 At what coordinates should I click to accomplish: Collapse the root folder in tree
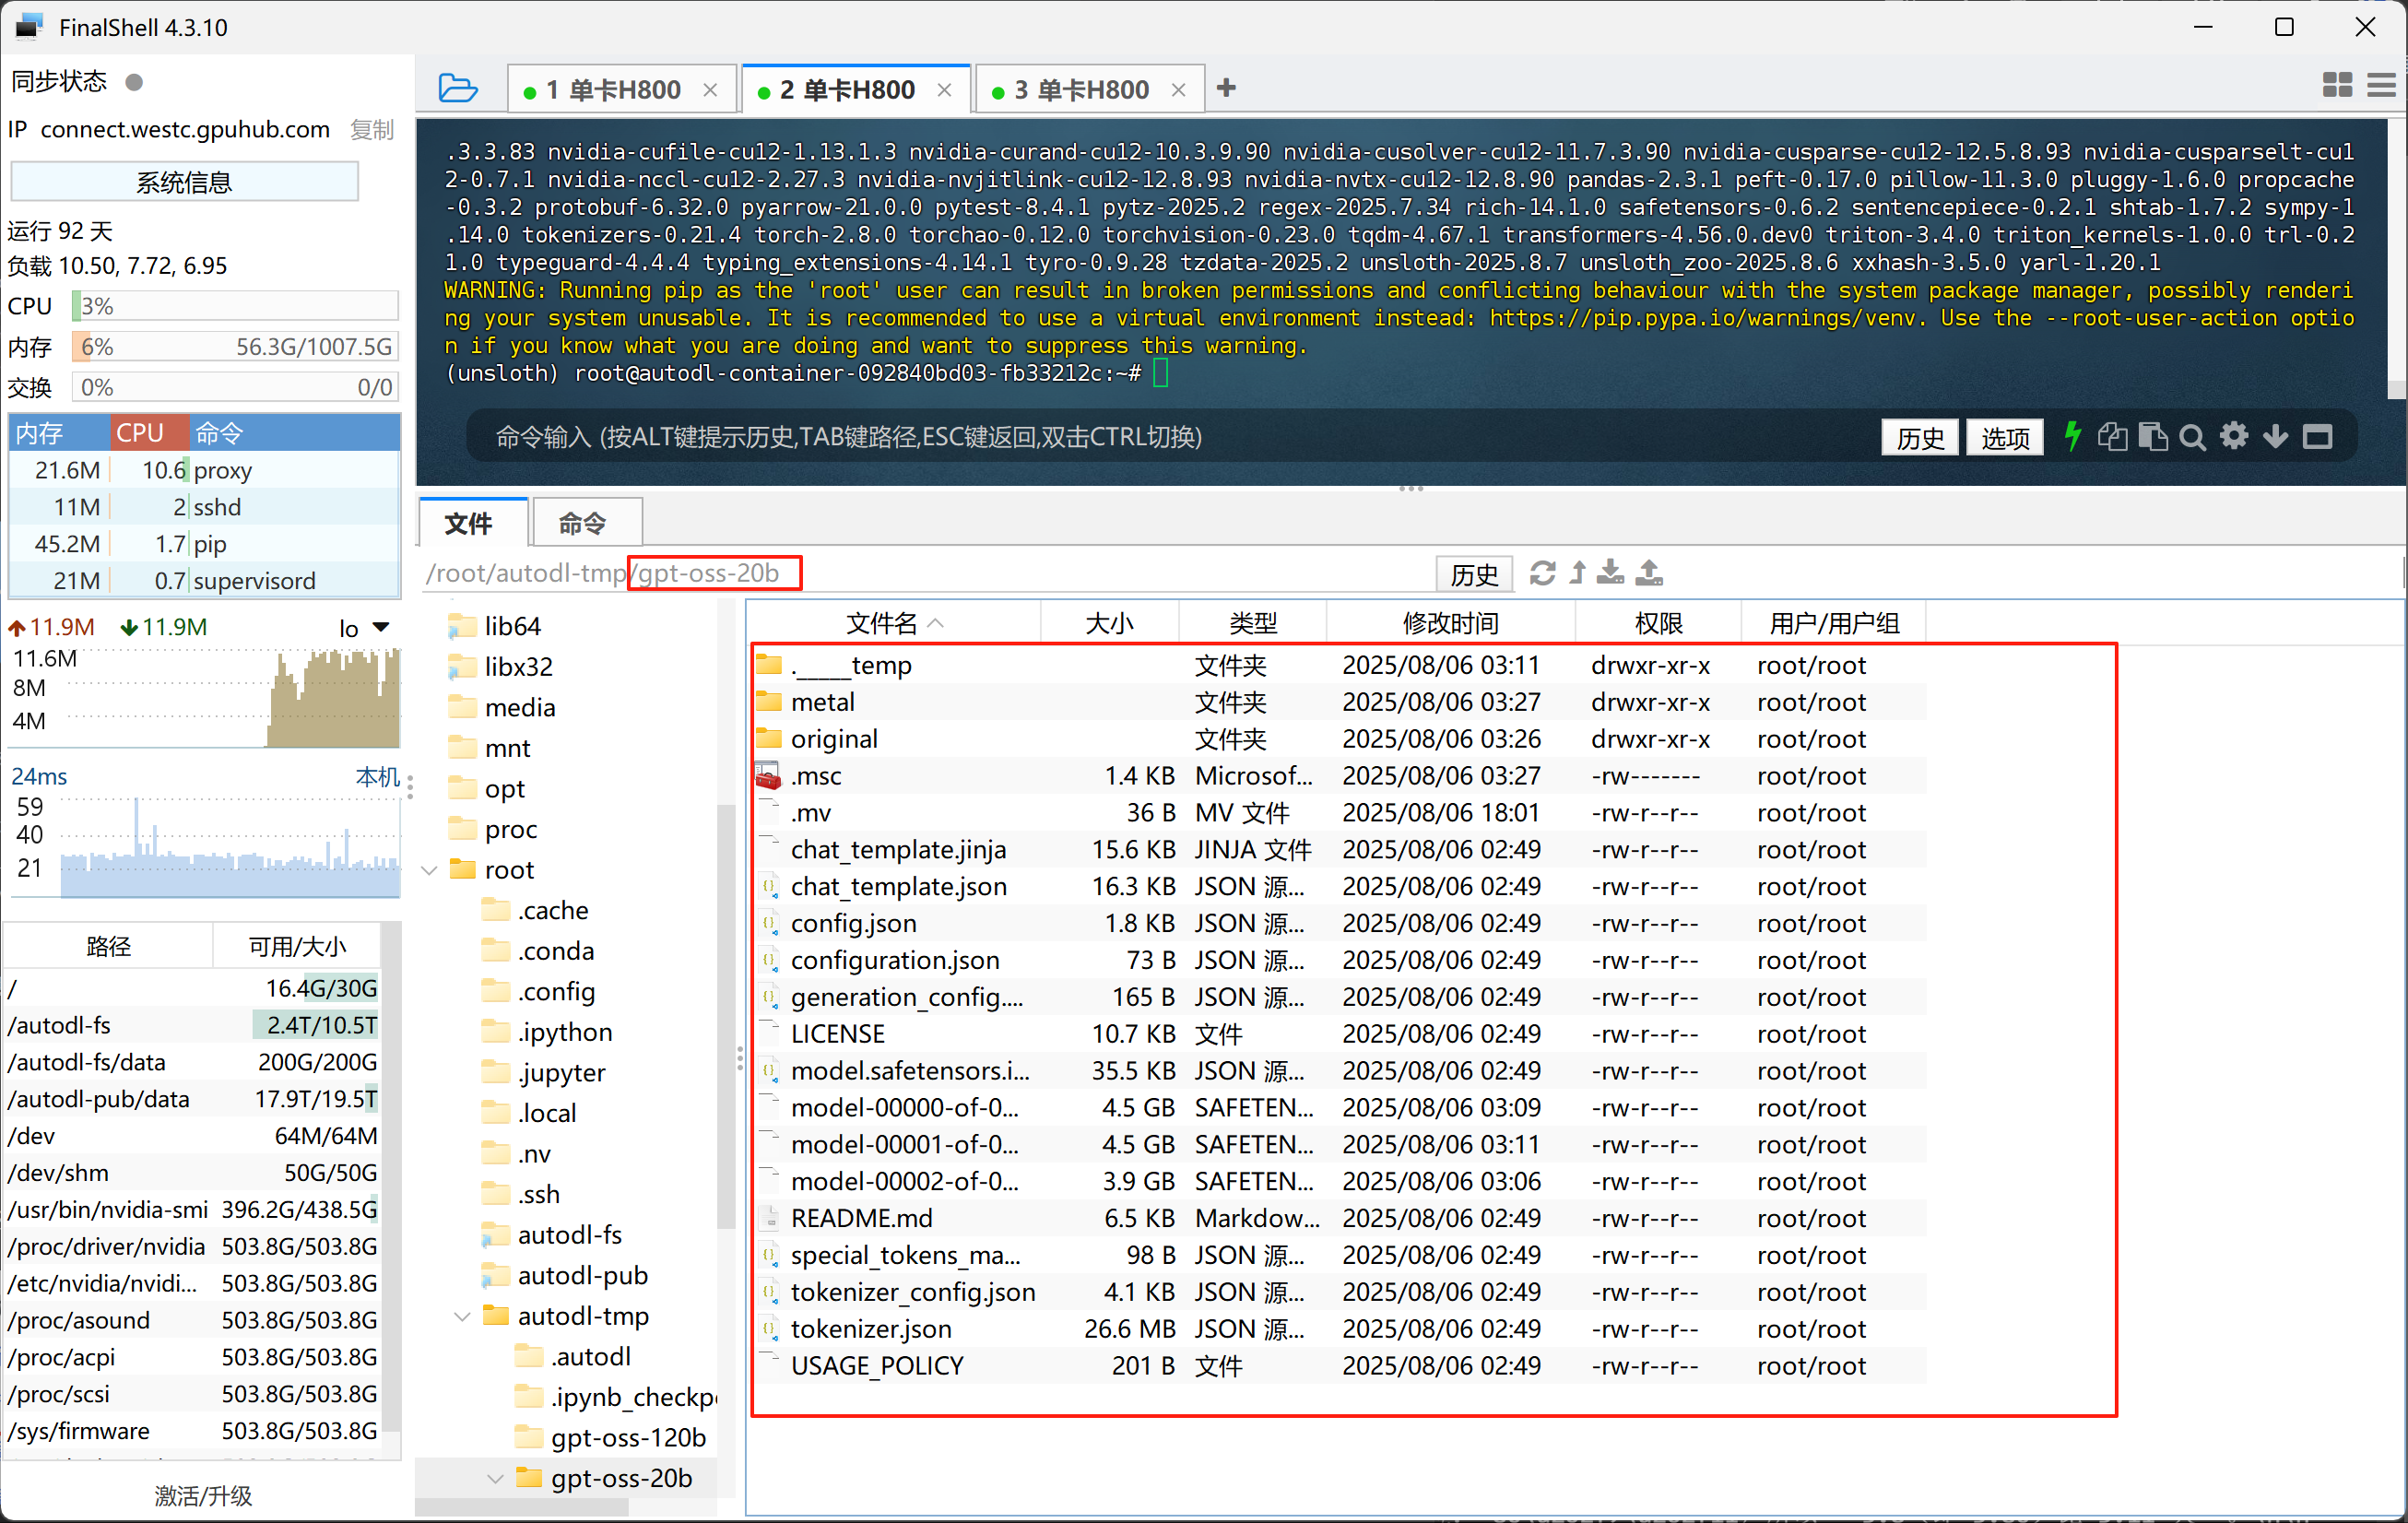click(x=430, y=870)
